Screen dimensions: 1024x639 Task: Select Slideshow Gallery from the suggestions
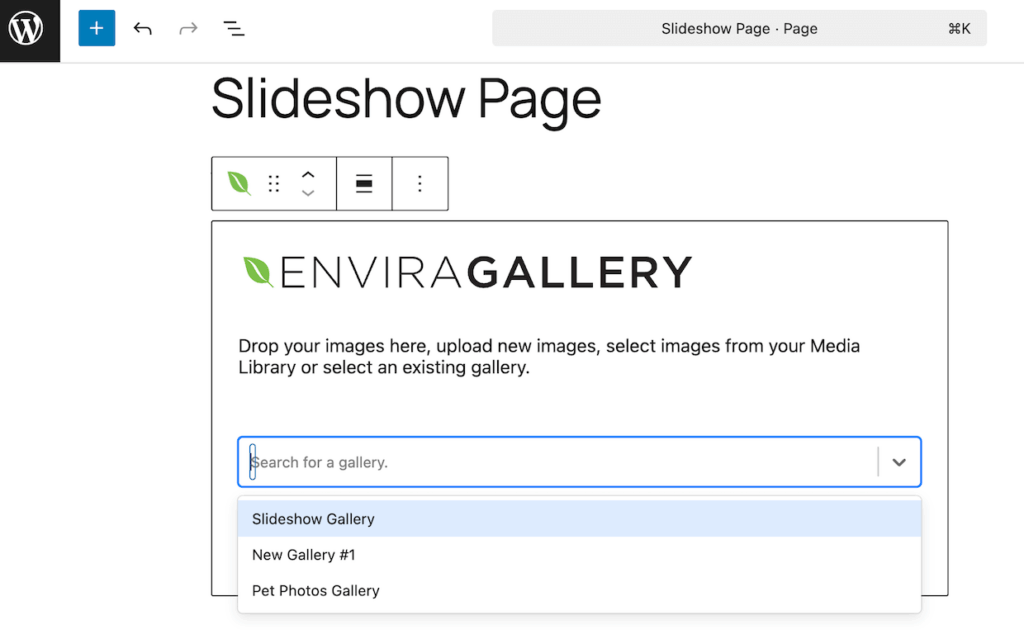[x=313, y=518]
